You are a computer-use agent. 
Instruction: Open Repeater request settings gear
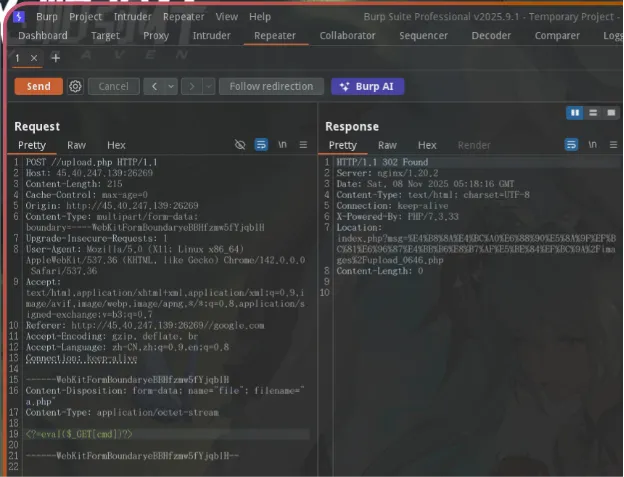[75, 86]
